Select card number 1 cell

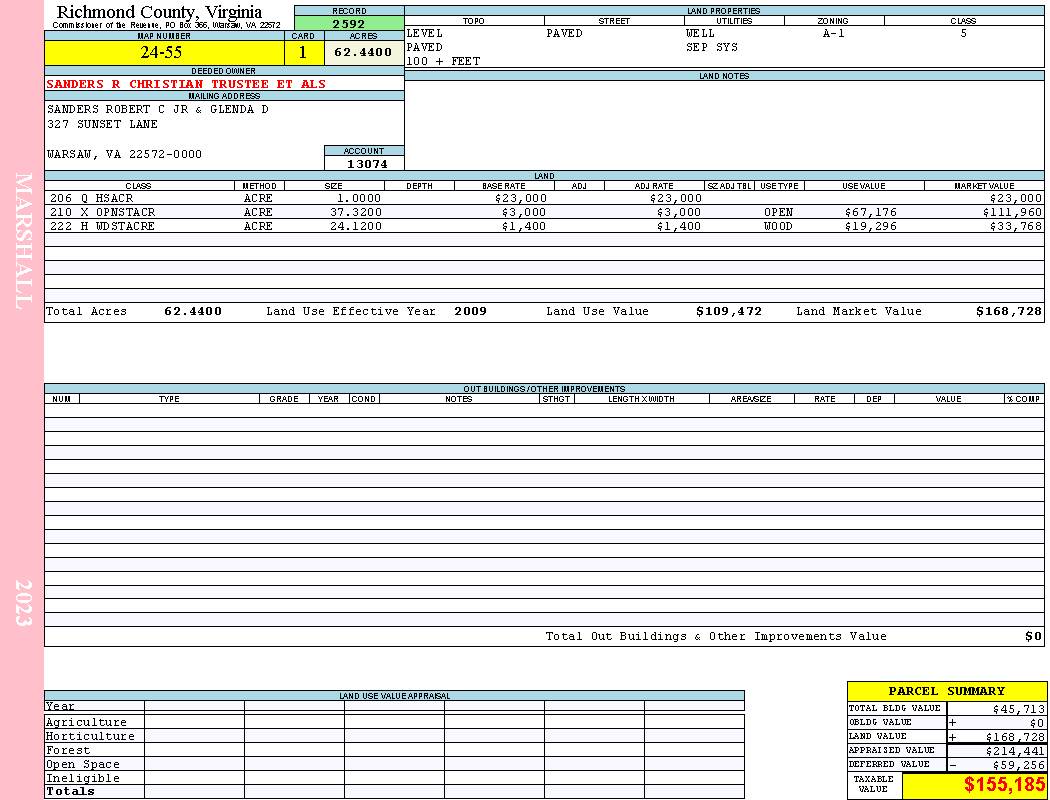coord(303,52)
